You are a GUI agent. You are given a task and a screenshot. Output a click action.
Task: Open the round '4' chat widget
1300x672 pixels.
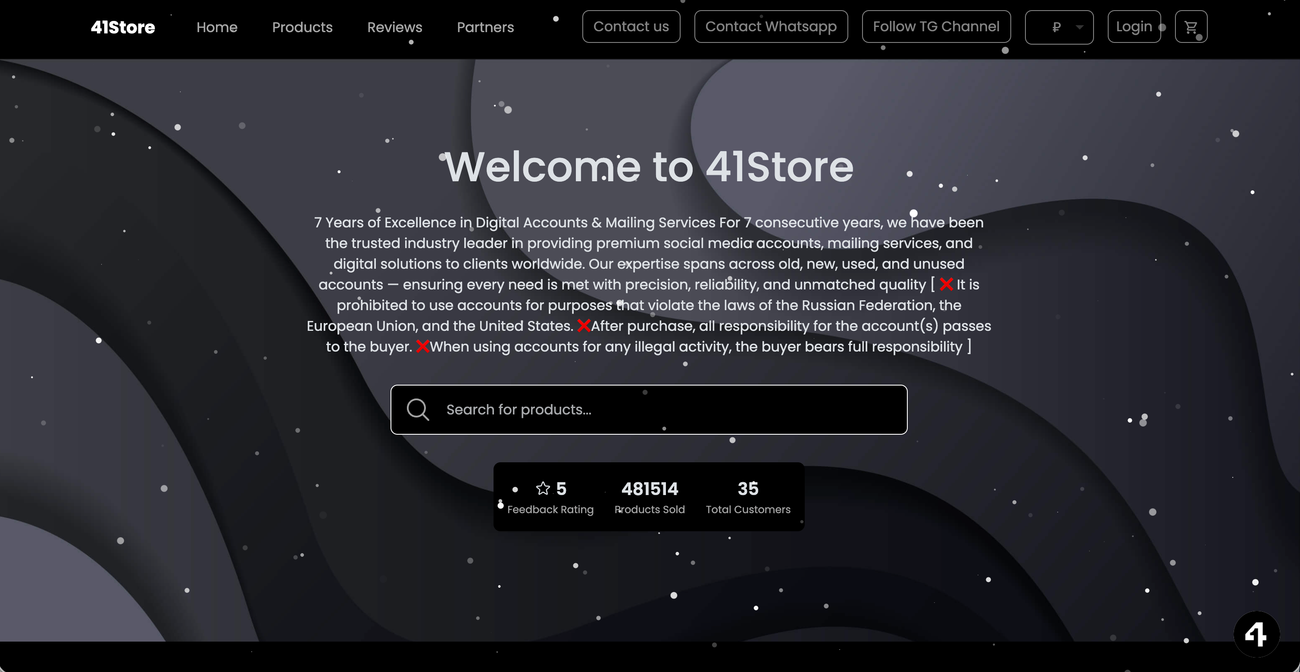[1256, 634]
